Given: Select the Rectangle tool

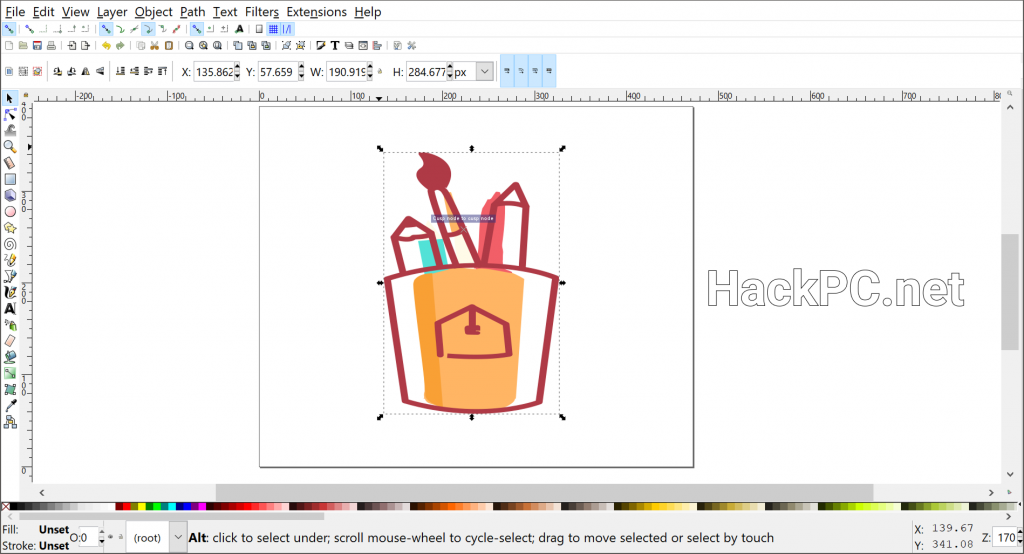Looking at the screenshot, I should point(10,179).
